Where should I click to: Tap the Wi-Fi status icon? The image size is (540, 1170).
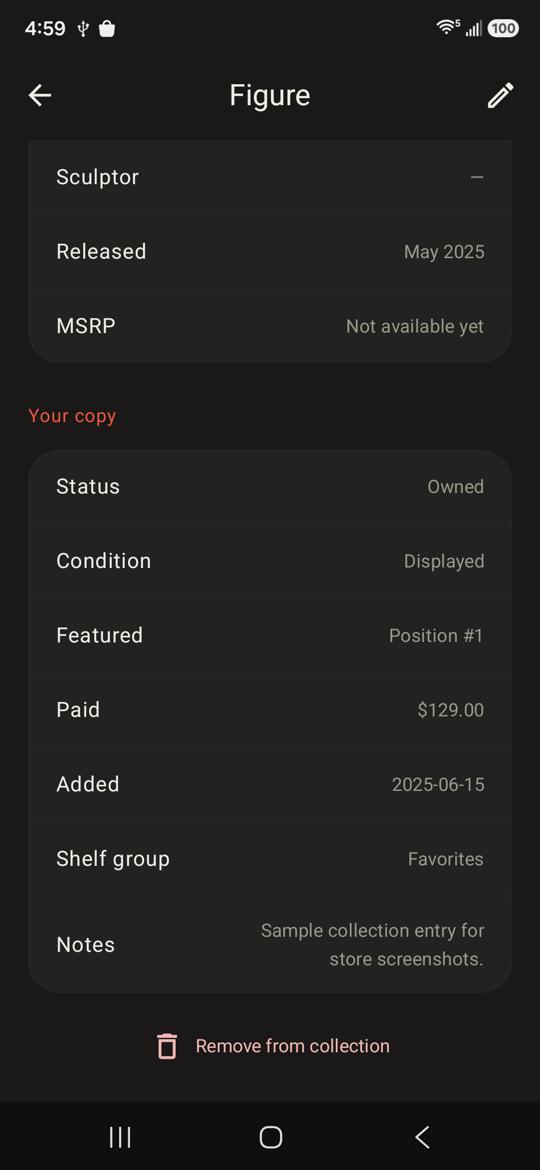[x=448, y=28]
